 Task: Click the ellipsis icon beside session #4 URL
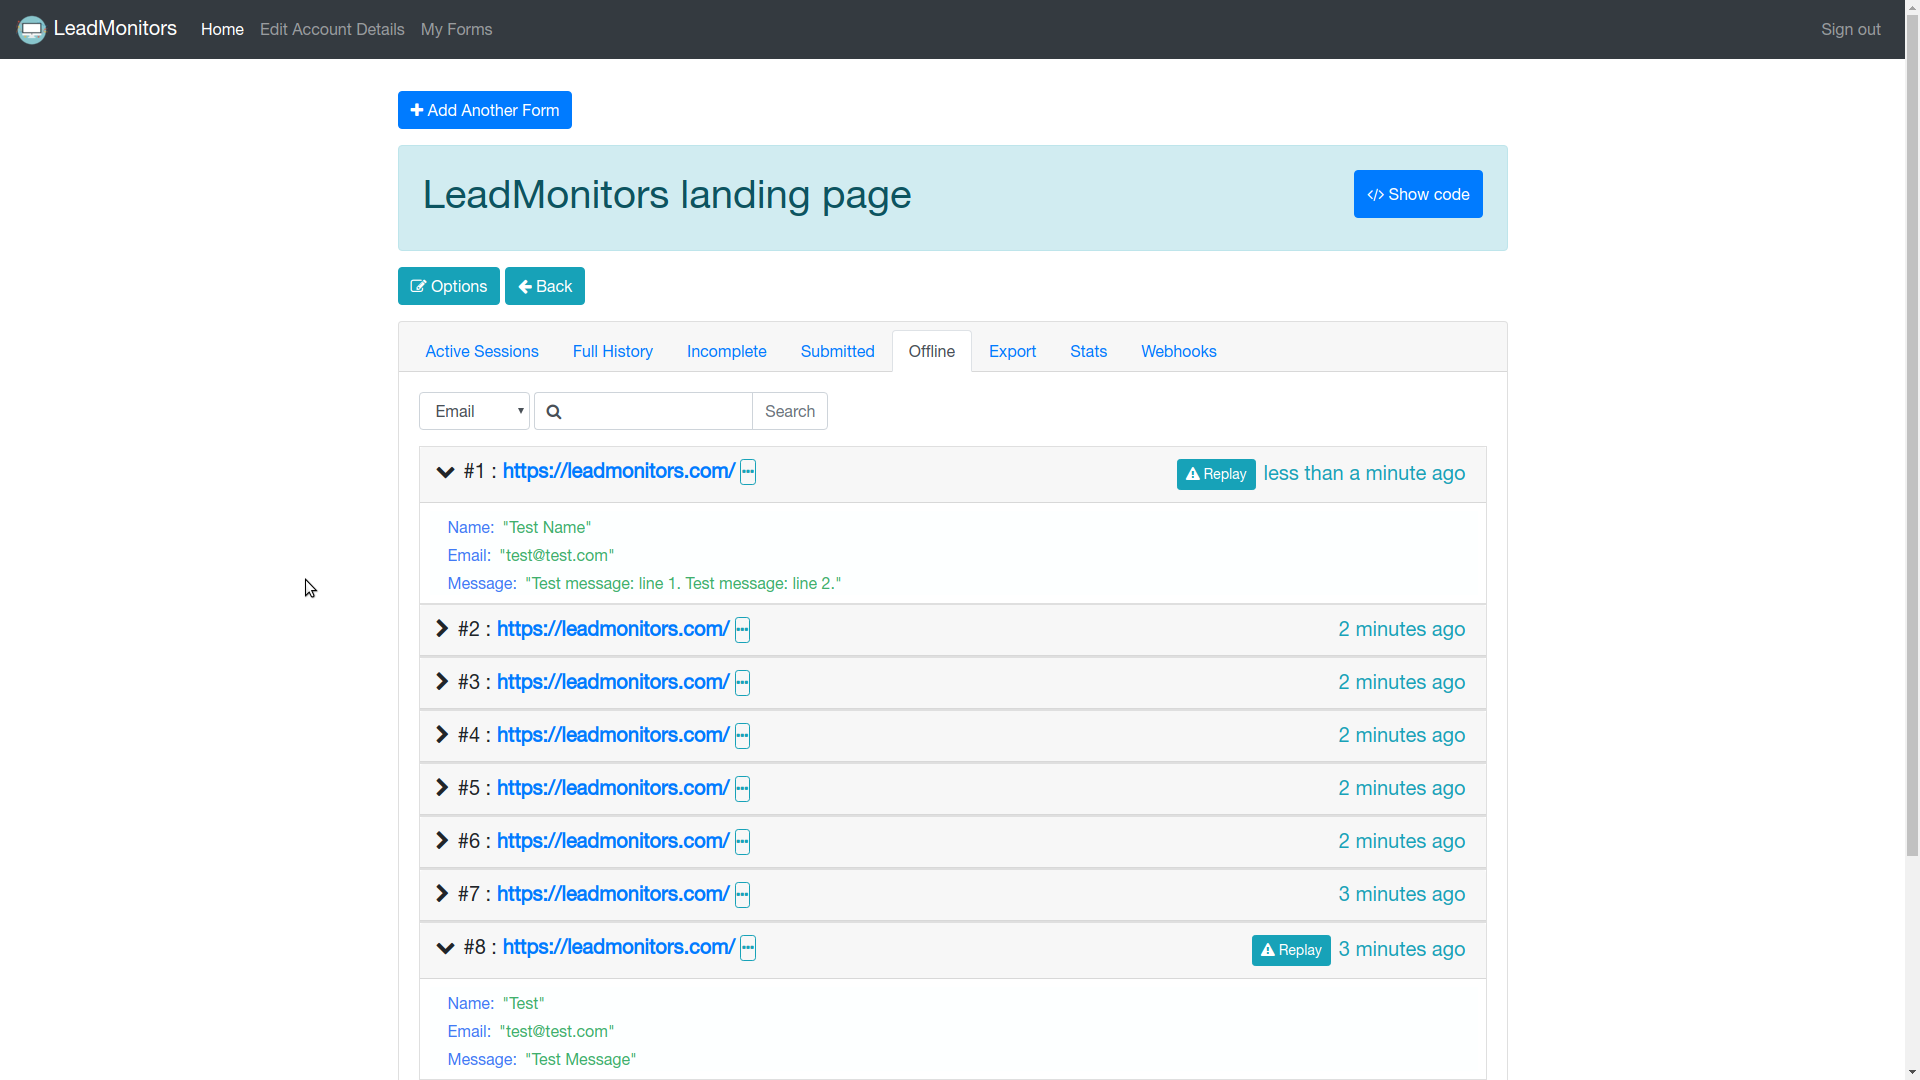tap(742, 736)
